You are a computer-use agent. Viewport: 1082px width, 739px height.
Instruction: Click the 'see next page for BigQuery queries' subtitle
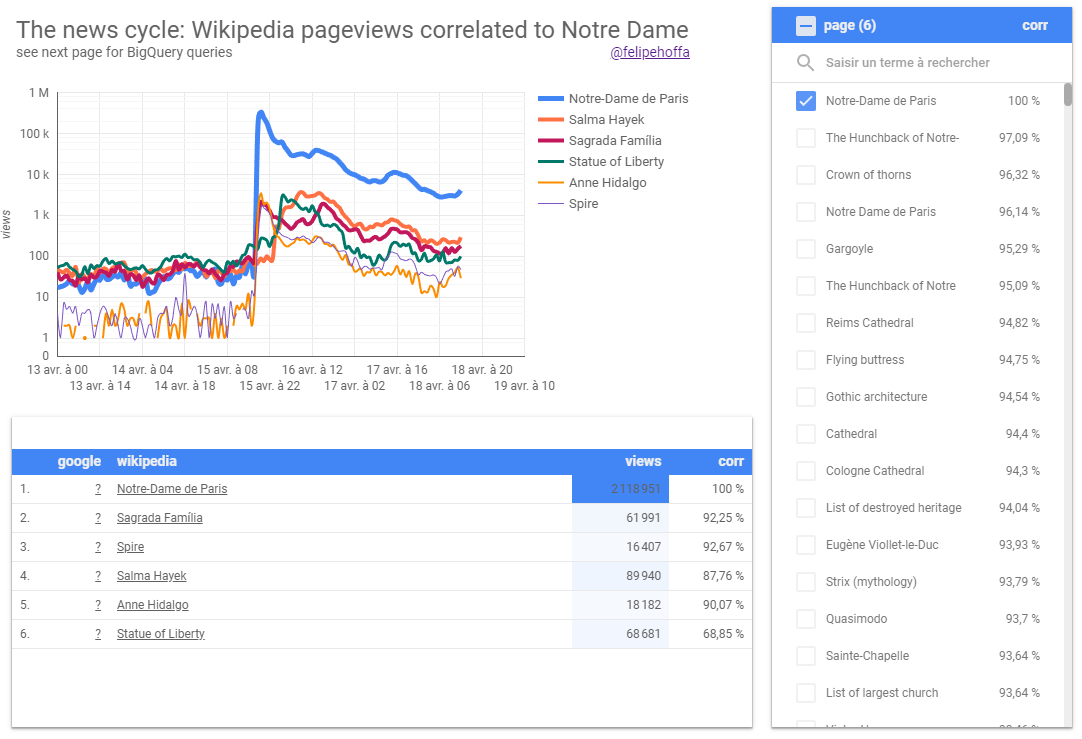pyautogui.click(x=124, y=52)
